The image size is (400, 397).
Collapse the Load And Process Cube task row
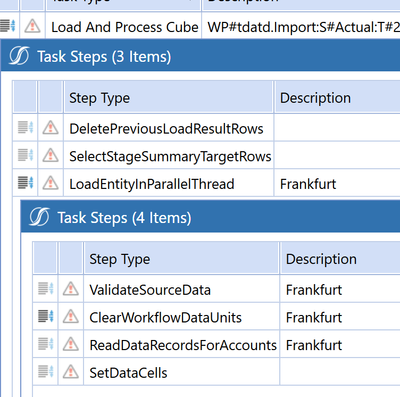click(x=8, y=25)
